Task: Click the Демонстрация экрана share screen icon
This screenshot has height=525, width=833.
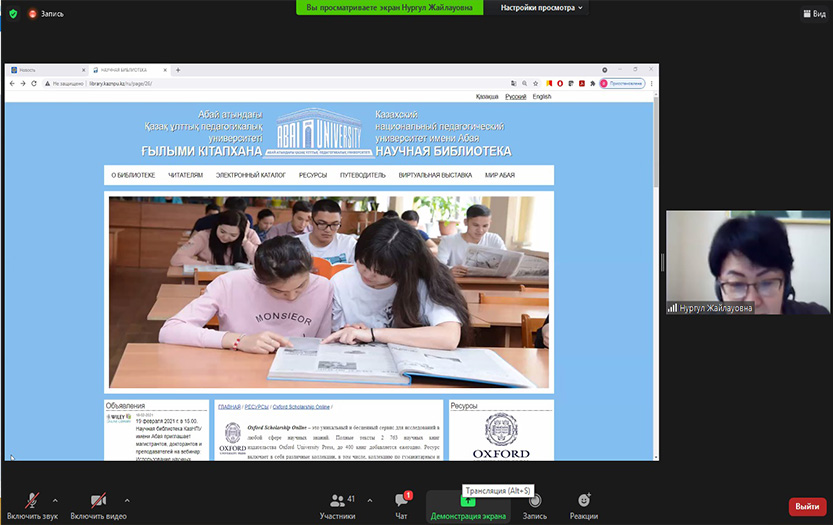Action: point(468,500)
